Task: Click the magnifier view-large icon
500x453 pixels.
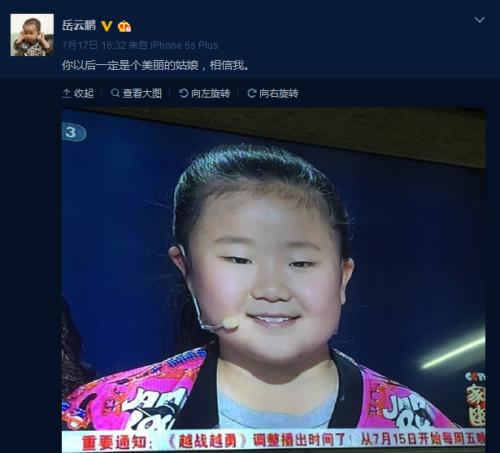Action: pos(115,93)
